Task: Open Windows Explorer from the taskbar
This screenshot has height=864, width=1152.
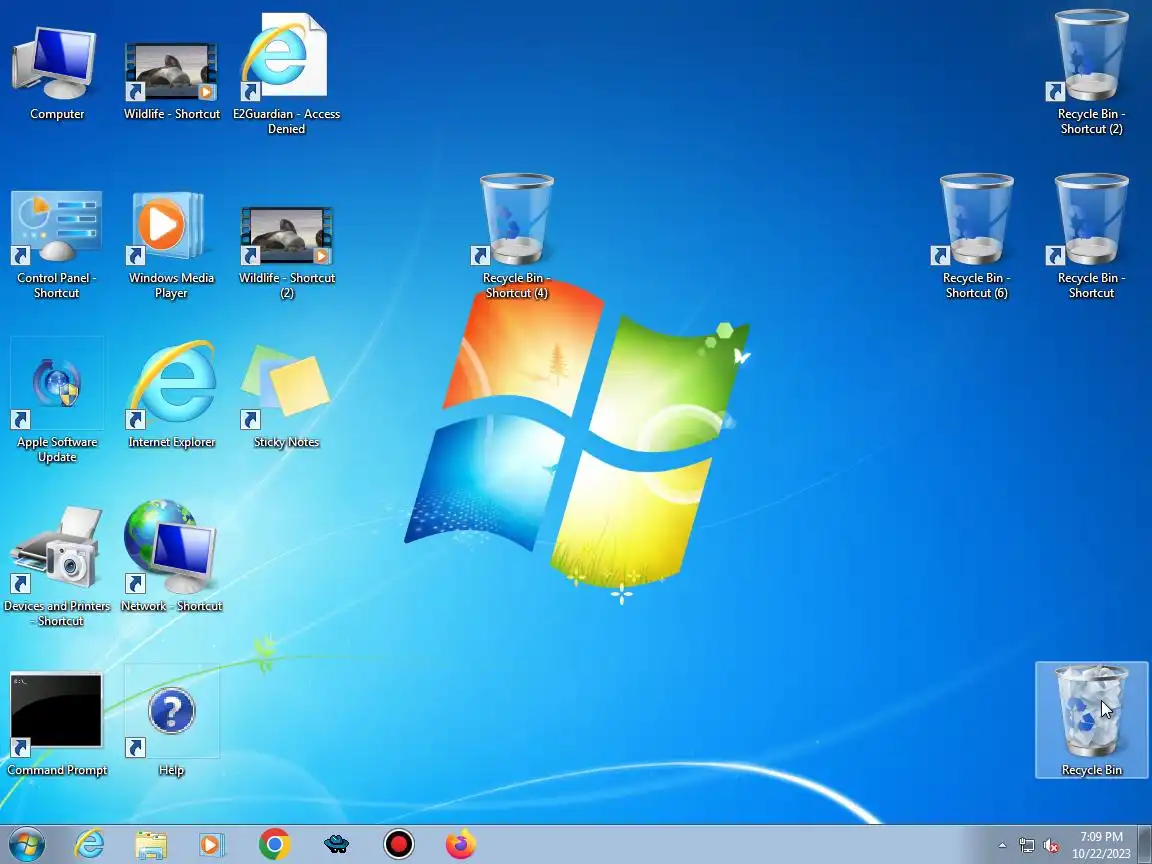Action: pos(151,845)
